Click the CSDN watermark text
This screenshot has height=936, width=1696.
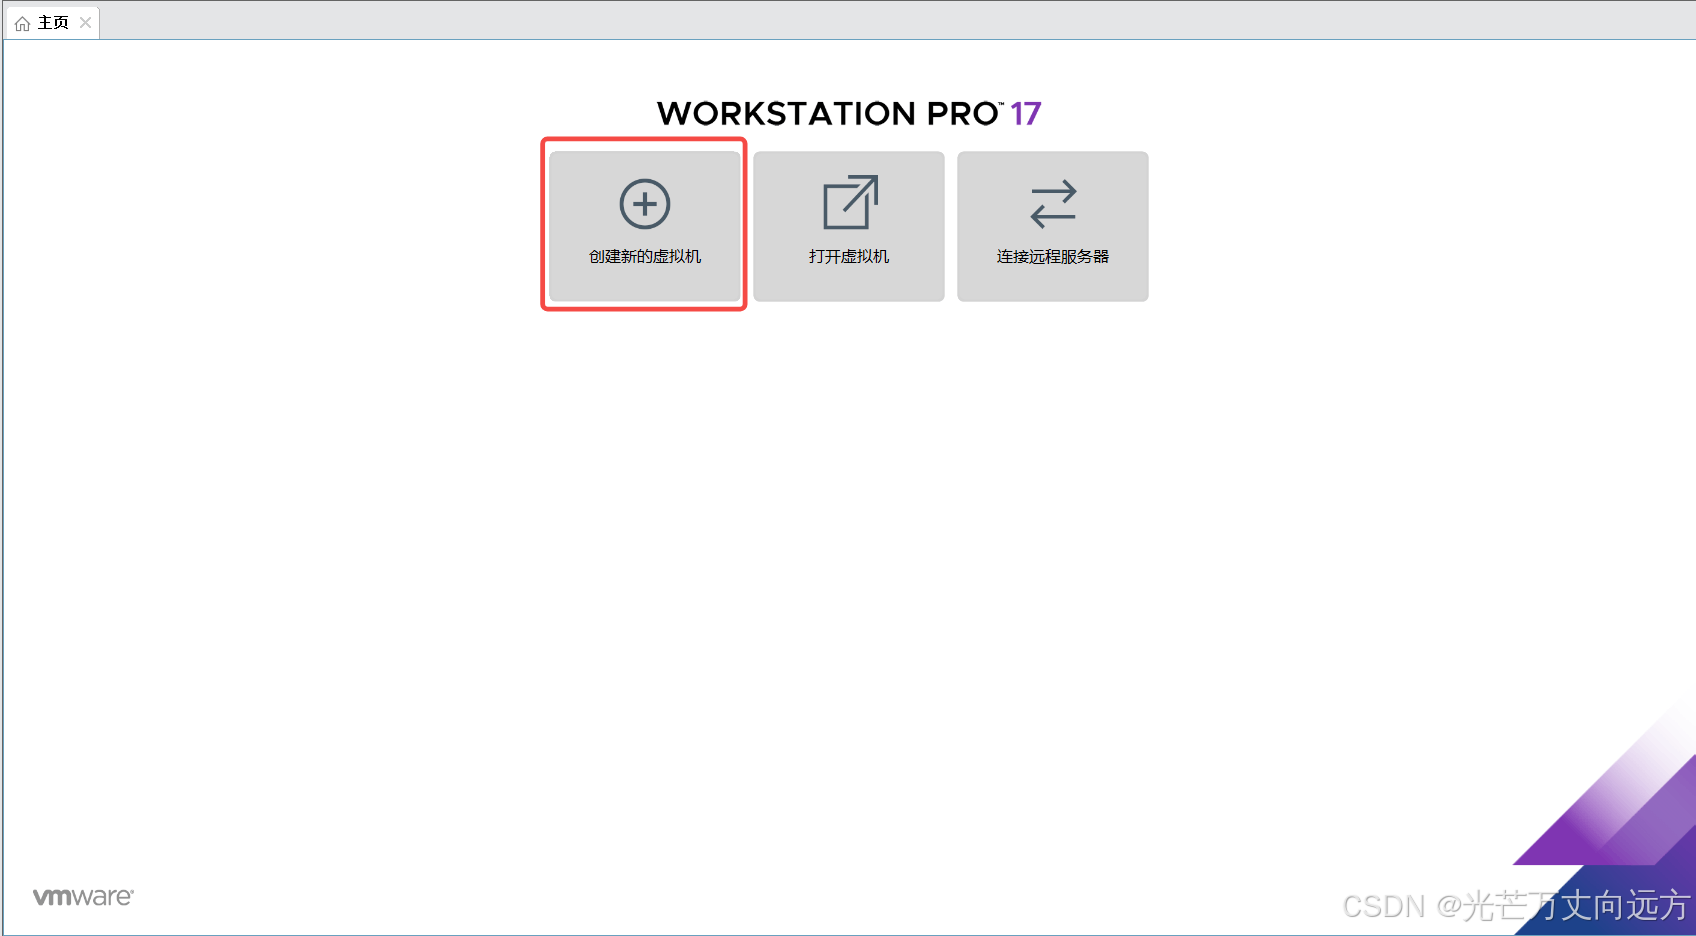coord(1515,906)
